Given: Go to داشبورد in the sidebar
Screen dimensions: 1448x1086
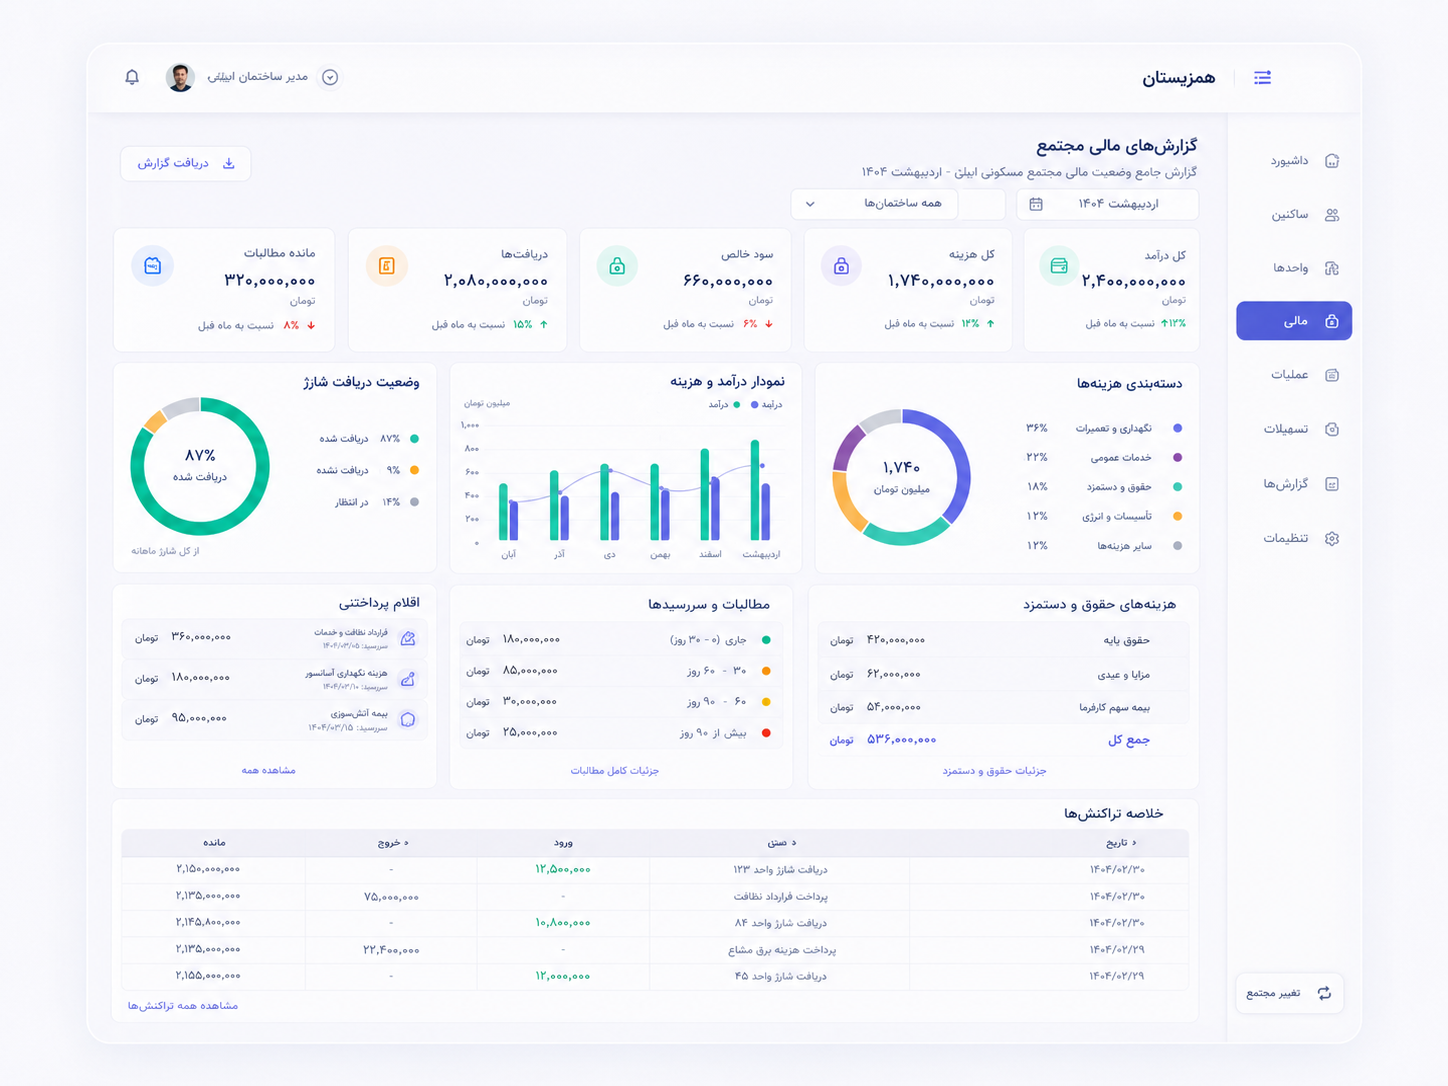Looking at the screenshot, I should [1294, 161].
